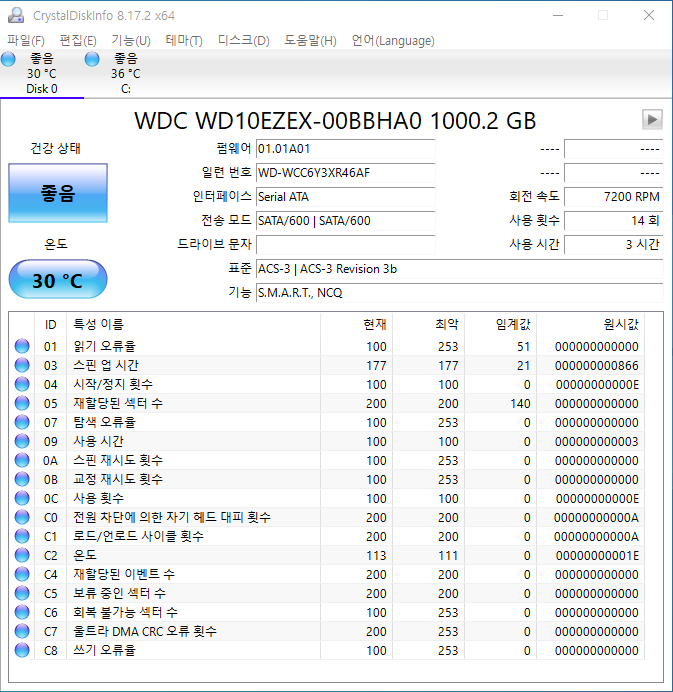Click the interface field Serial ATA
The image size is (673, 692).
[x=346, y=196]
